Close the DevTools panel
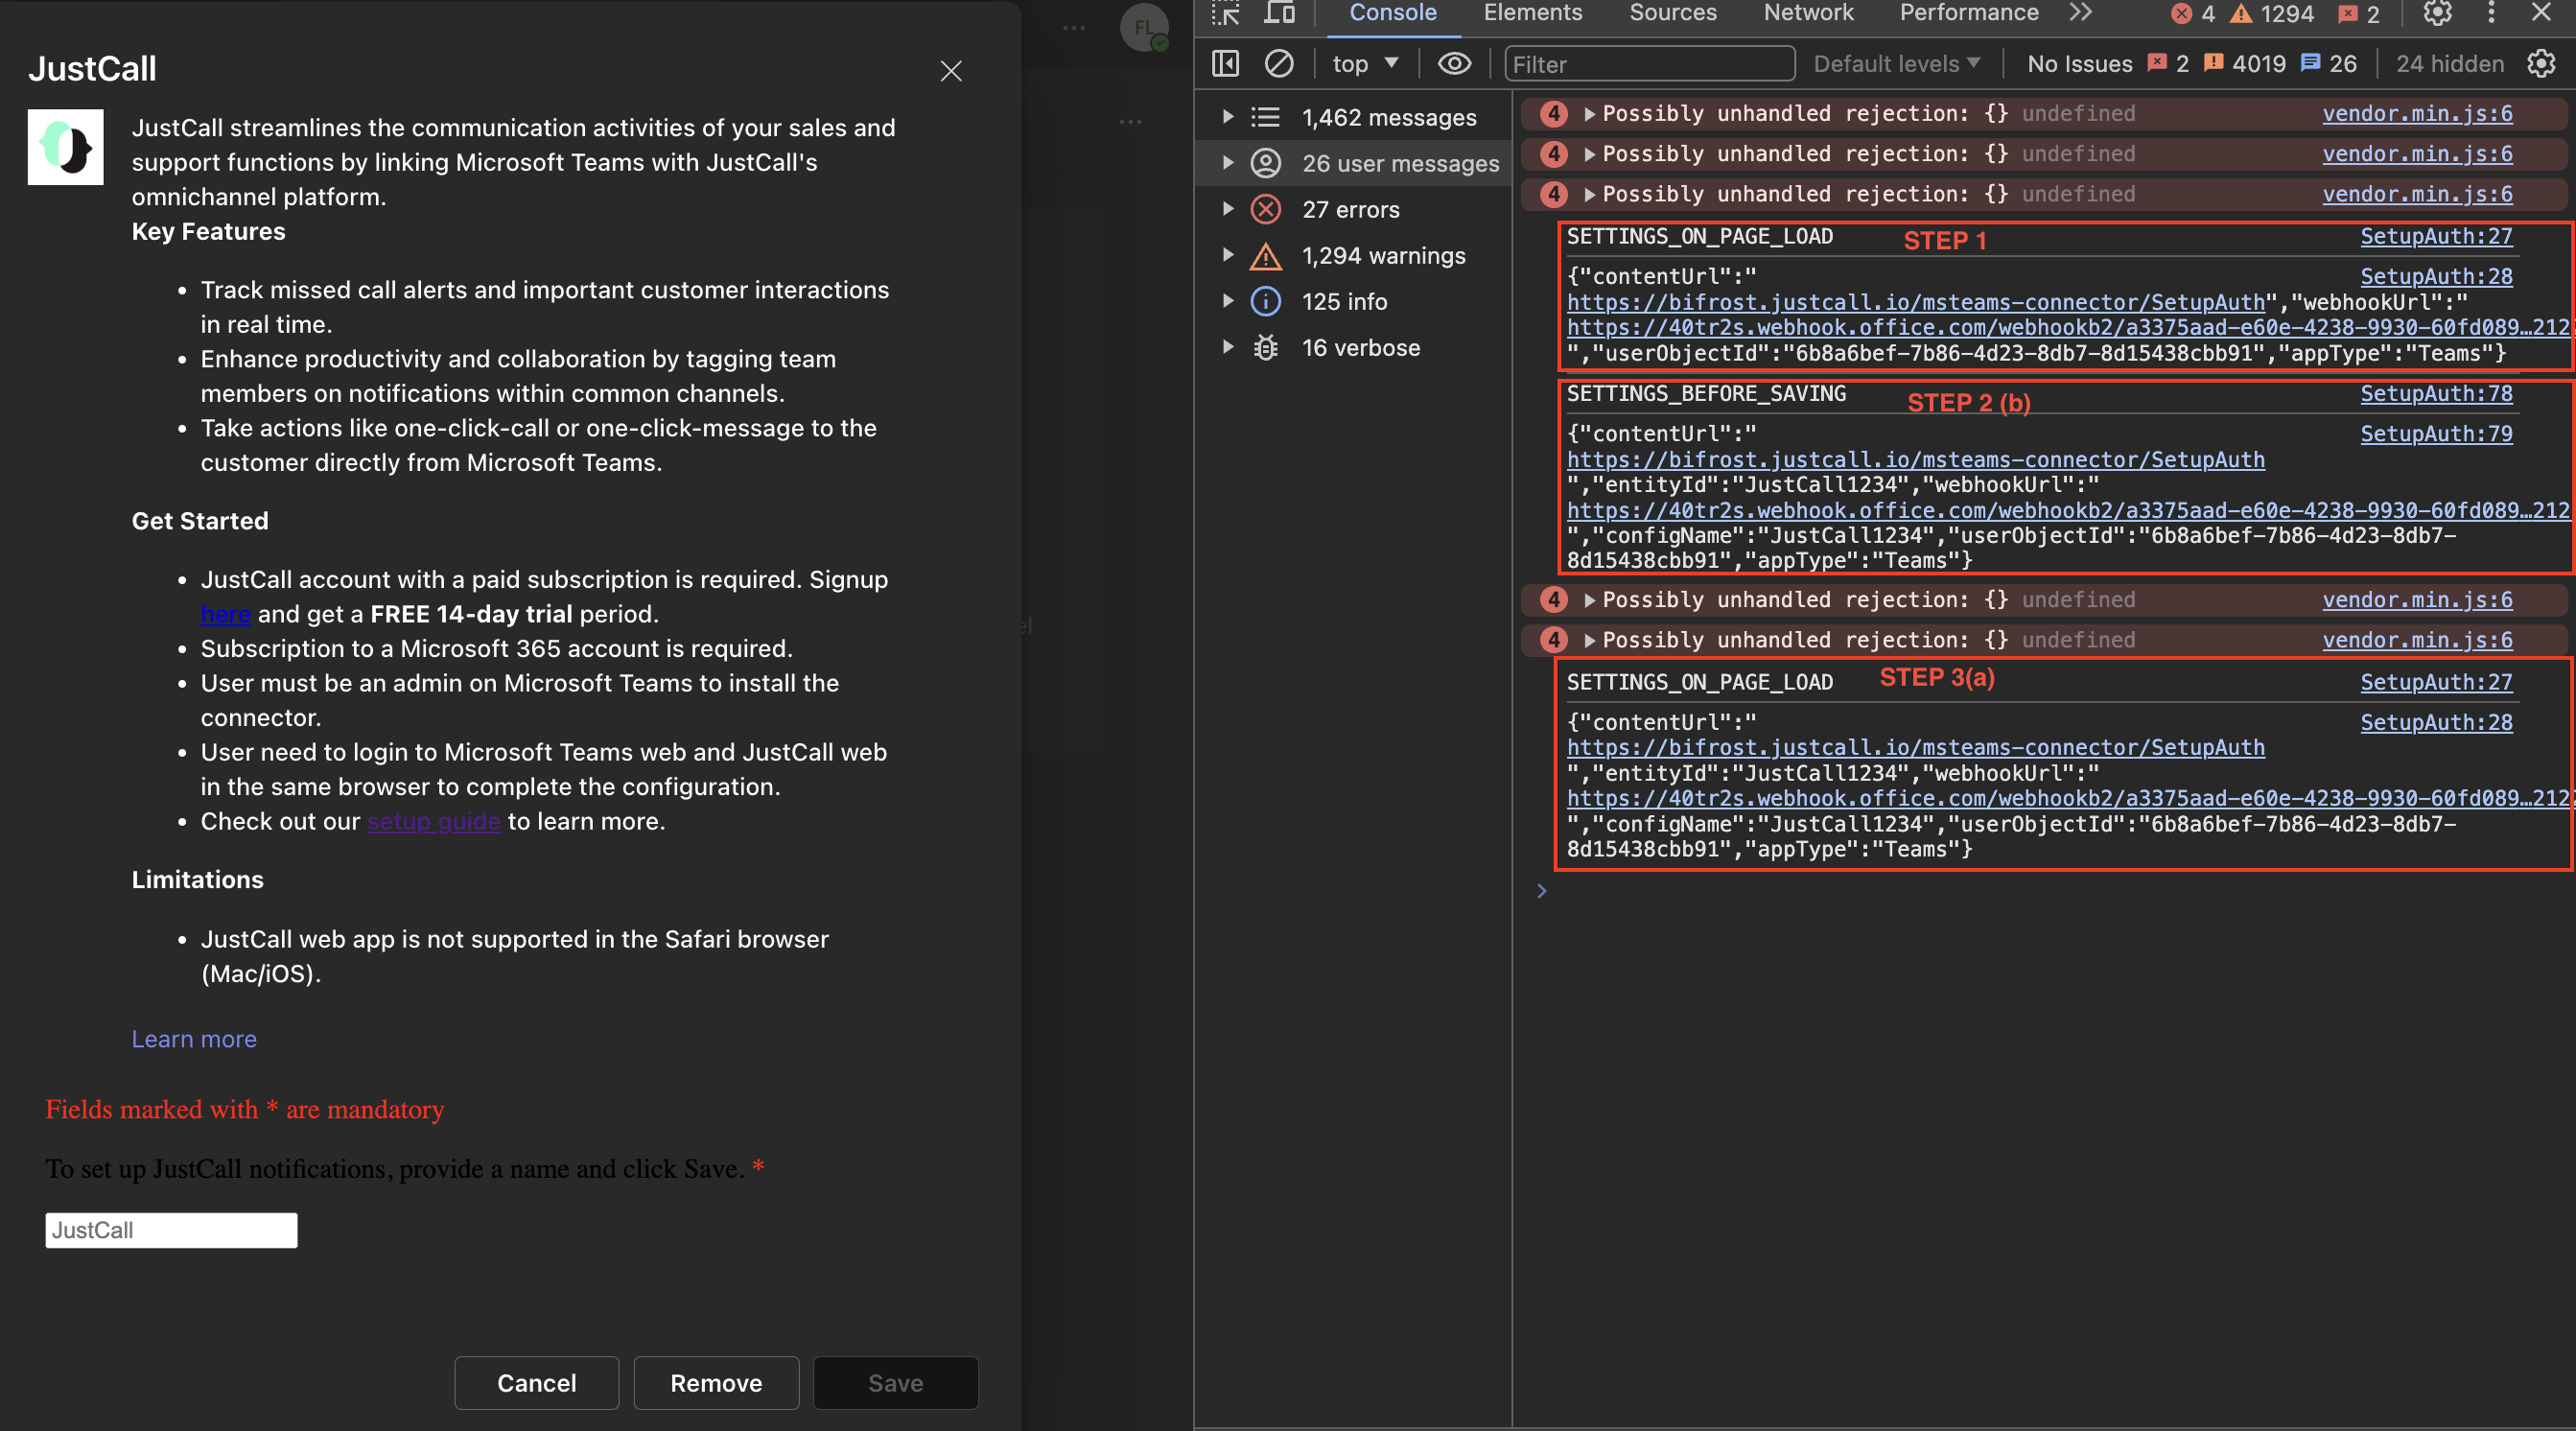Screen dimensions: 2576x1431 pos(2541,13)
